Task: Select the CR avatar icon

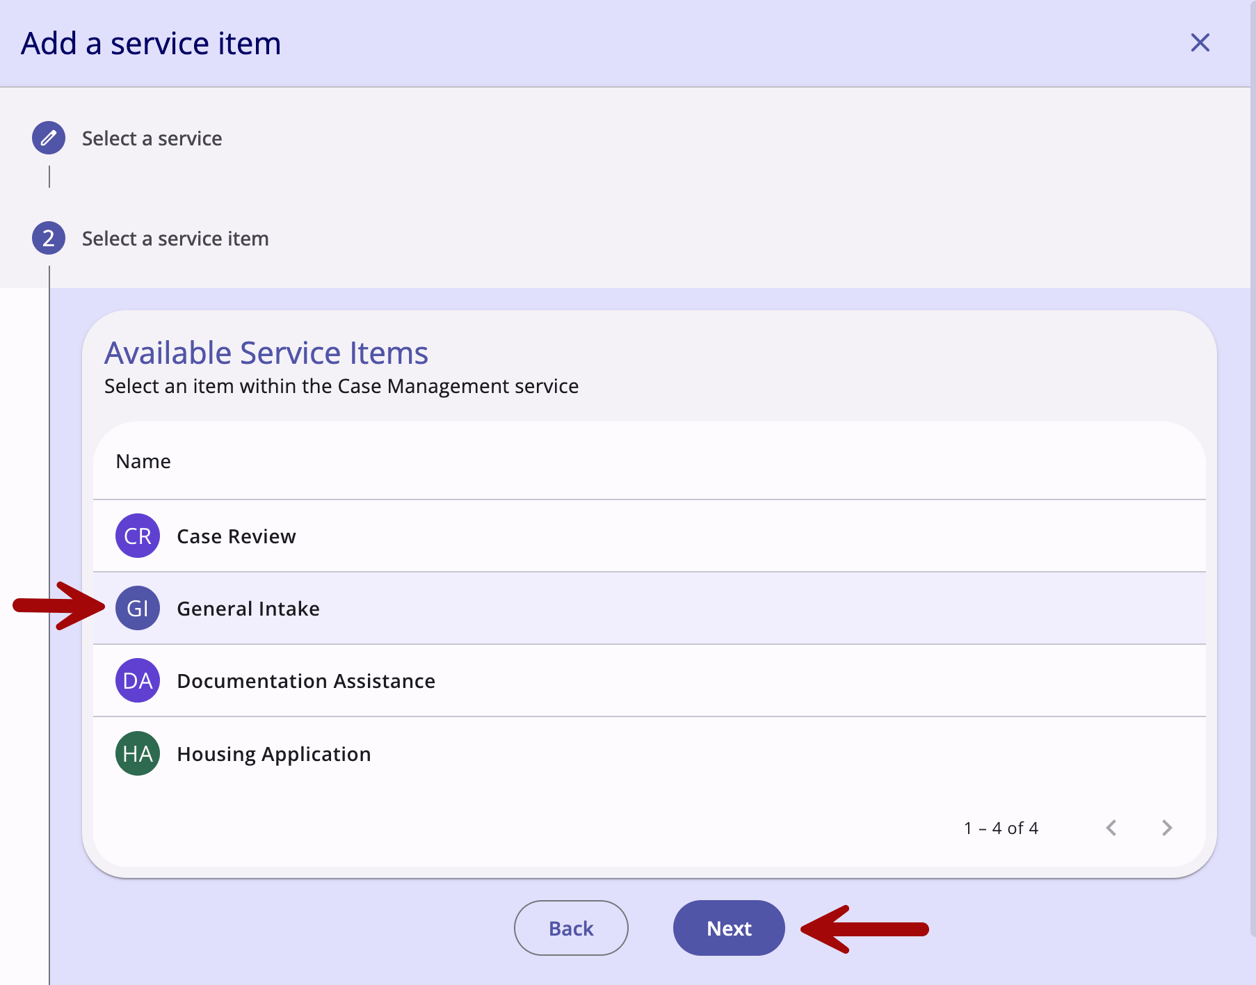Action: pyautogui.click(x=137, y=536)
